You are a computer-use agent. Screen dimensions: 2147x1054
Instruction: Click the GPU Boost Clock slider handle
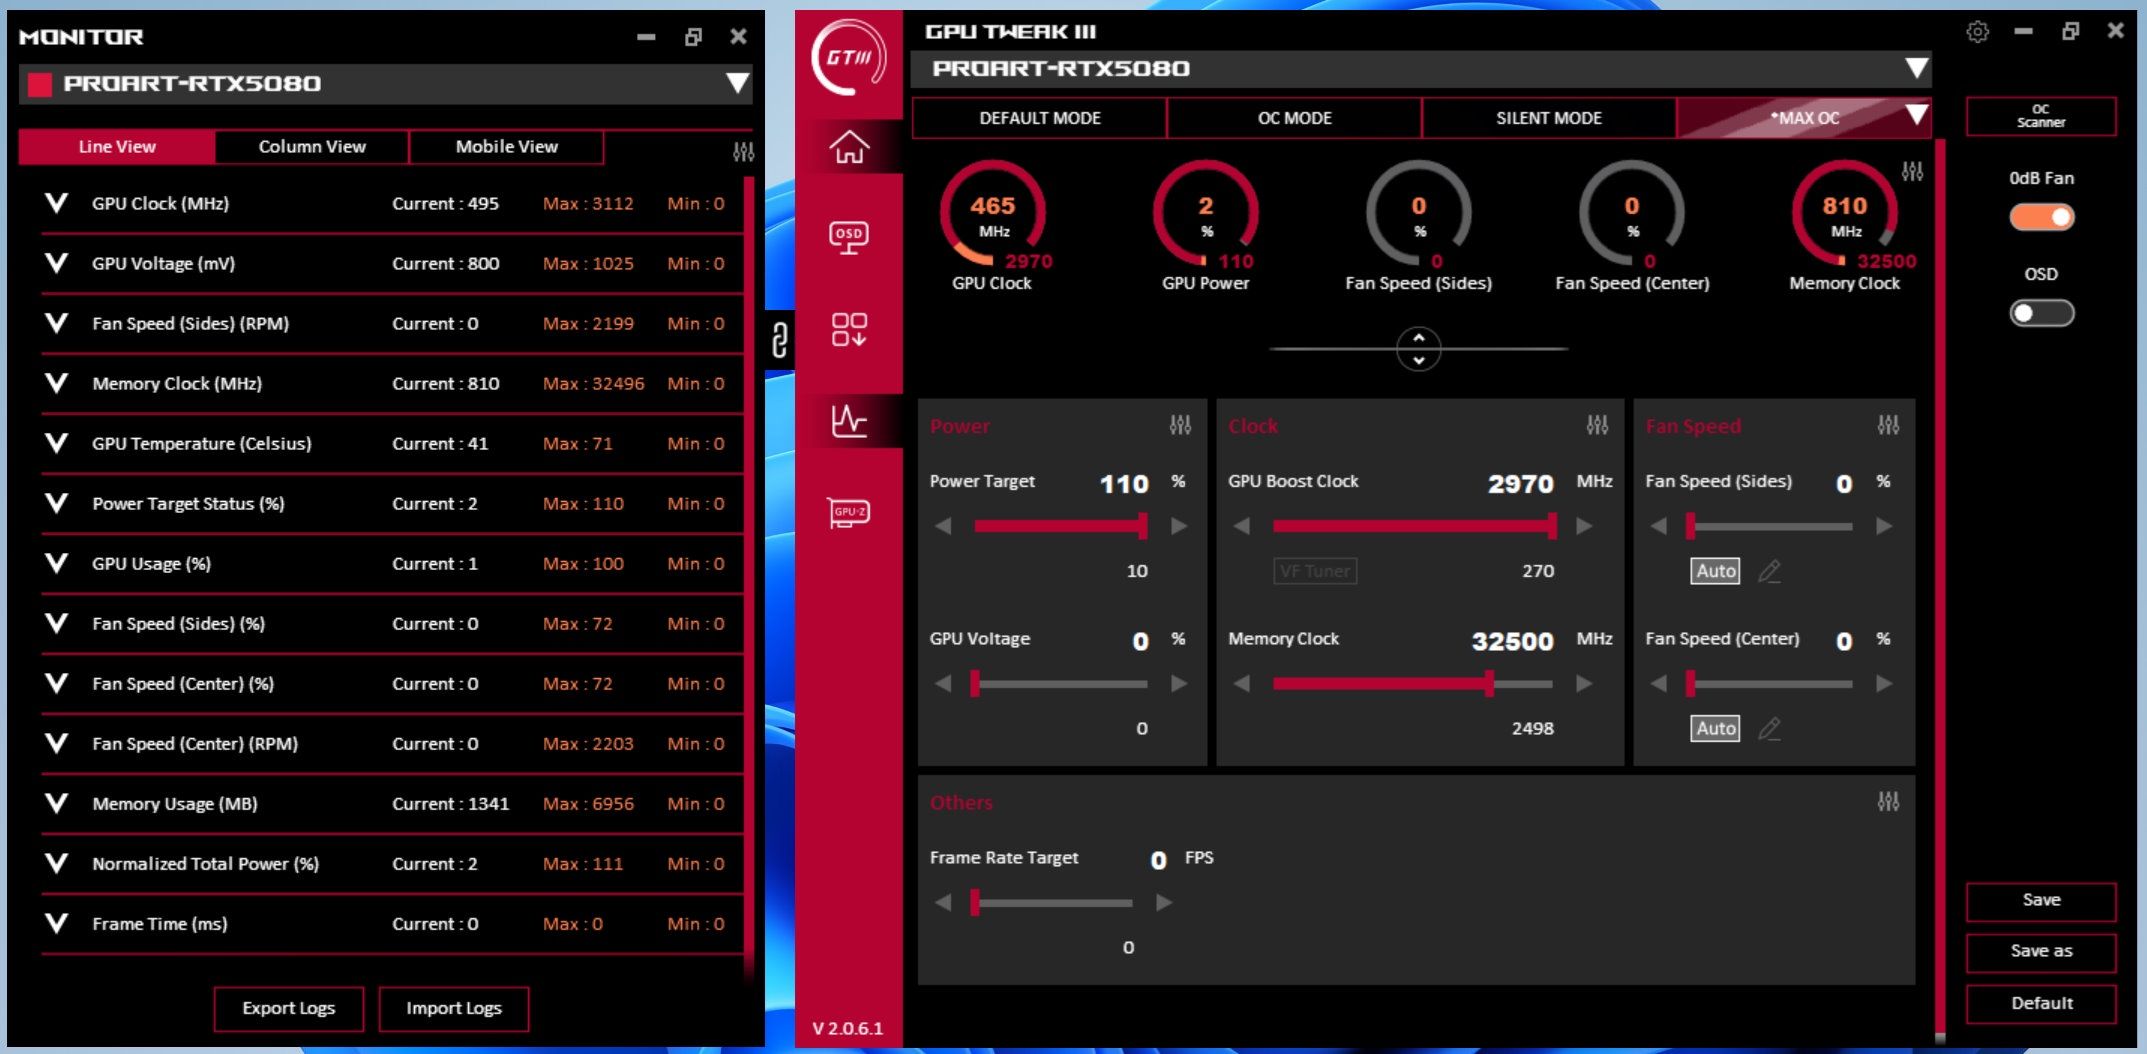[x=1552, y=526]
